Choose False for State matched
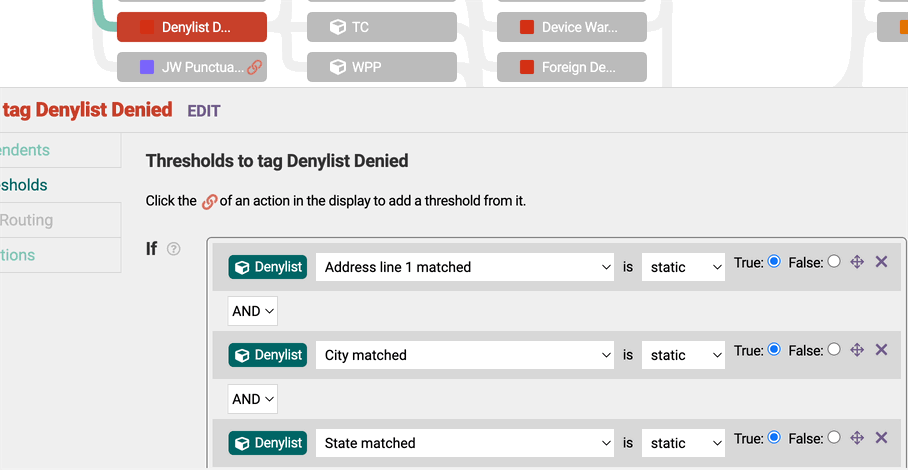This screenshot has width=908, height=470. pos(834,438)
